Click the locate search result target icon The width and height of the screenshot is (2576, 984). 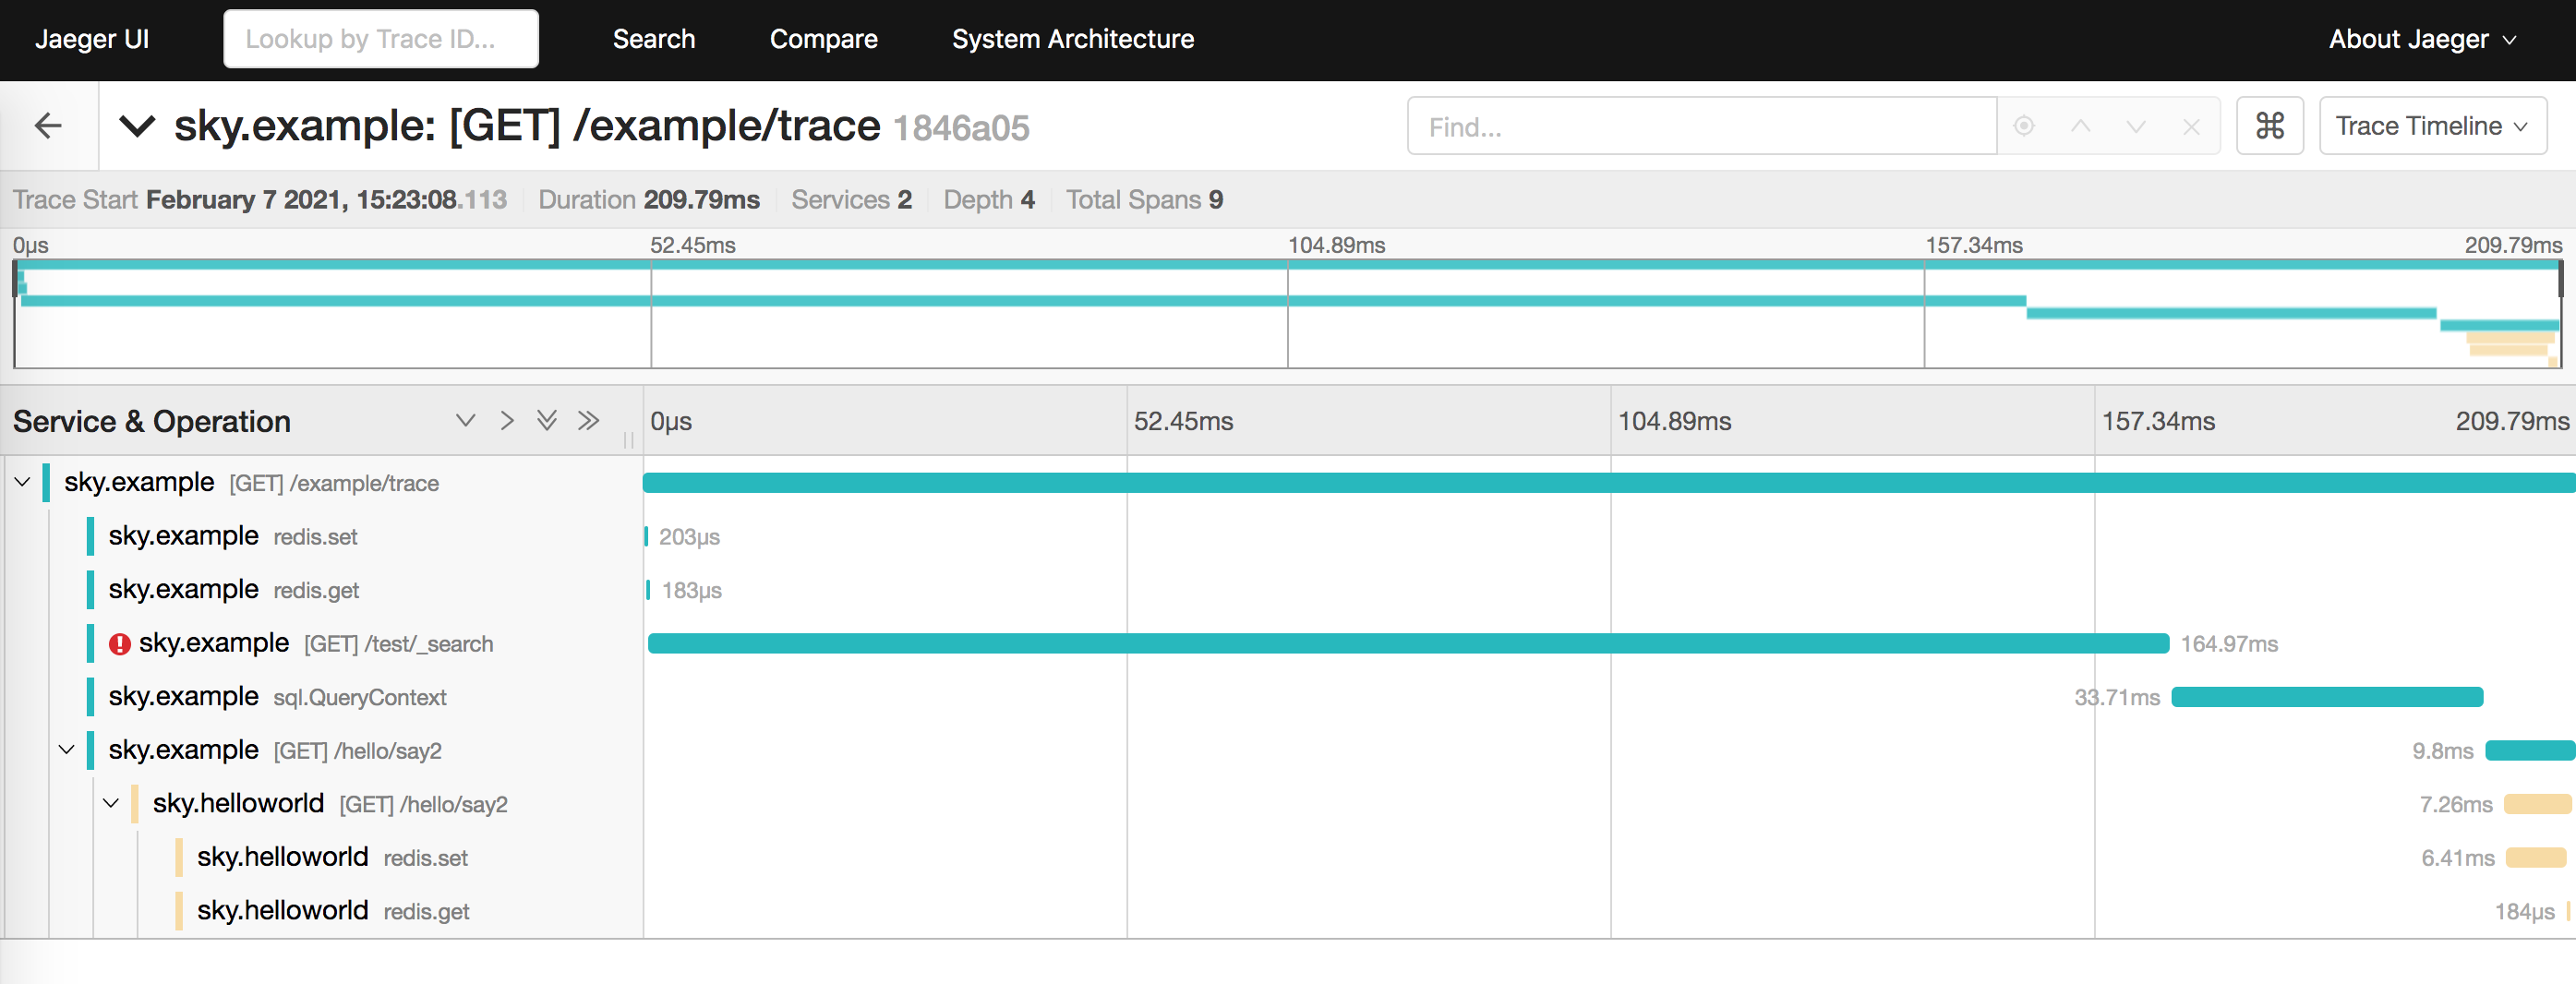tap(2024, 126)
